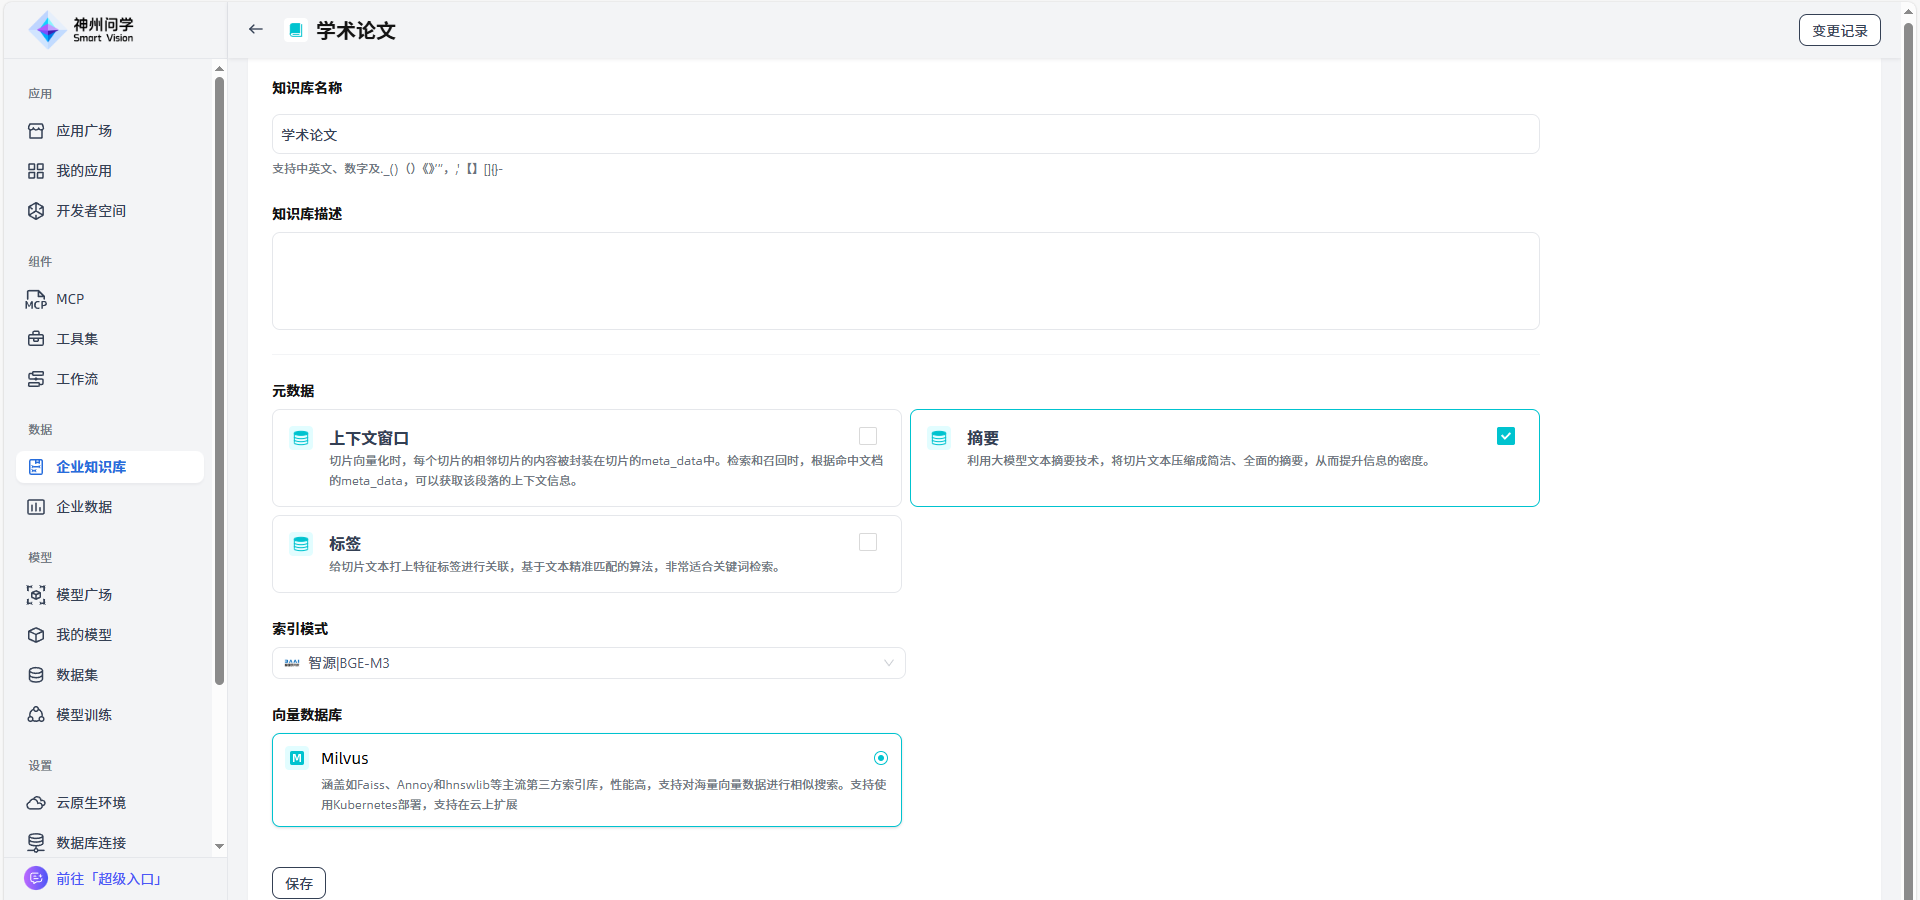1920x900 pixels.
Task: Click the 保存 button
Action: coord(299,883)
